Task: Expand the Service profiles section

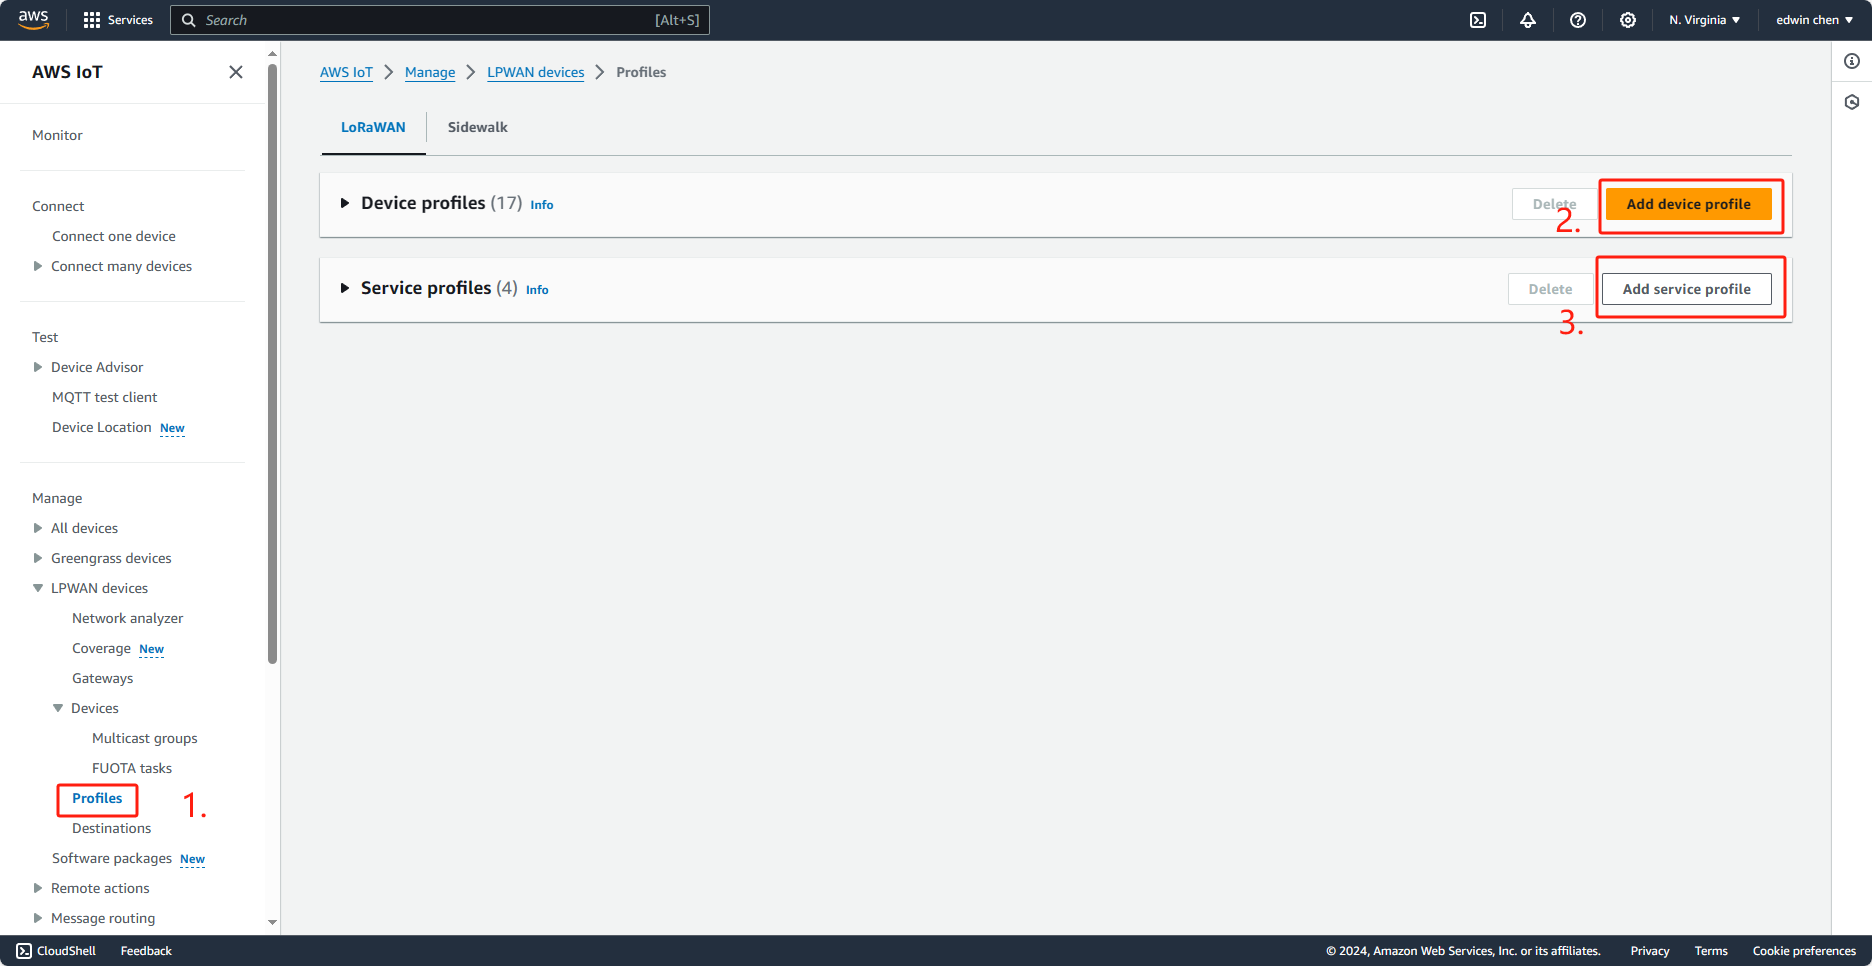Action: coord(344,288)
